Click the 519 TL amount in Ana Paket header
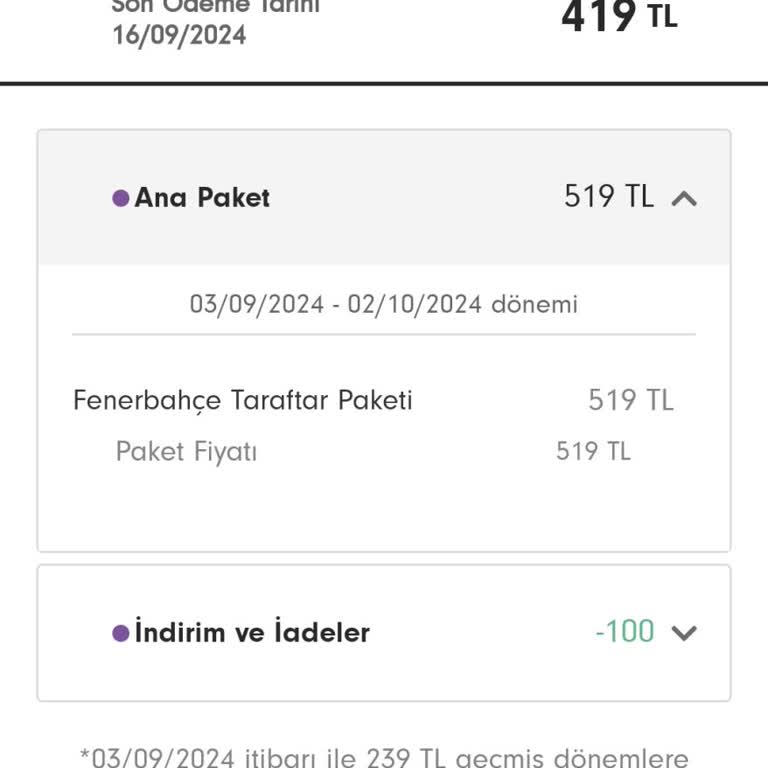 pyautogui.click(x=608, y=196)
